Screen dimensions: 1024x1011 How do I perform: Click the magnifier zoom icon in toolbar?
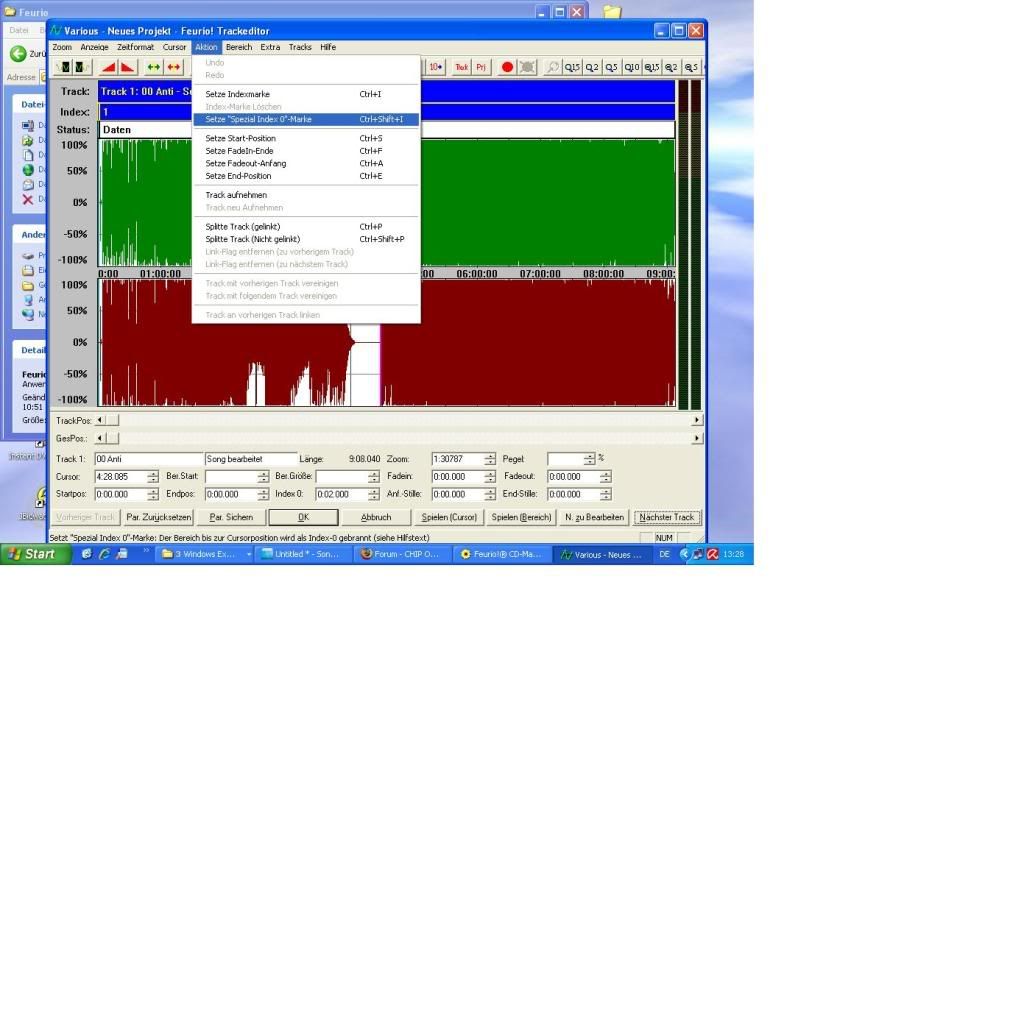pyautogui.click(x=553, y=67)
